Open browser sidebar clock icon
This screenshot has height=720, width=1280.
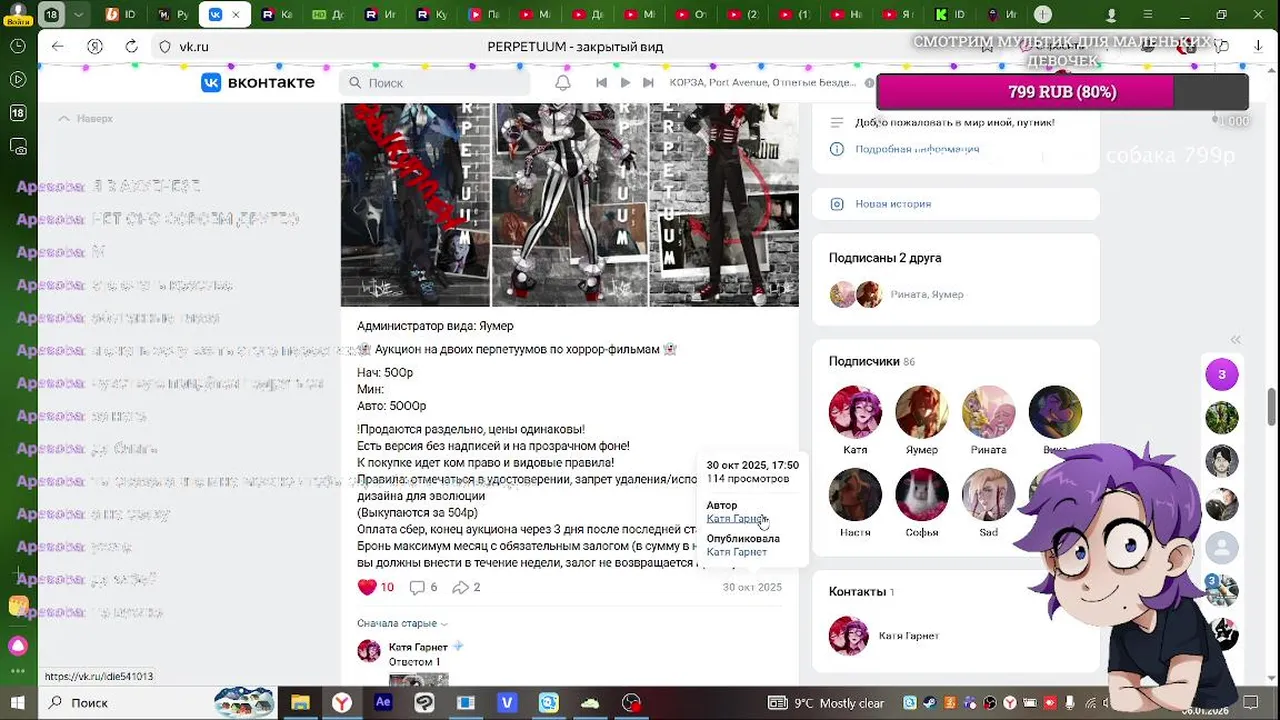(17, 46)
